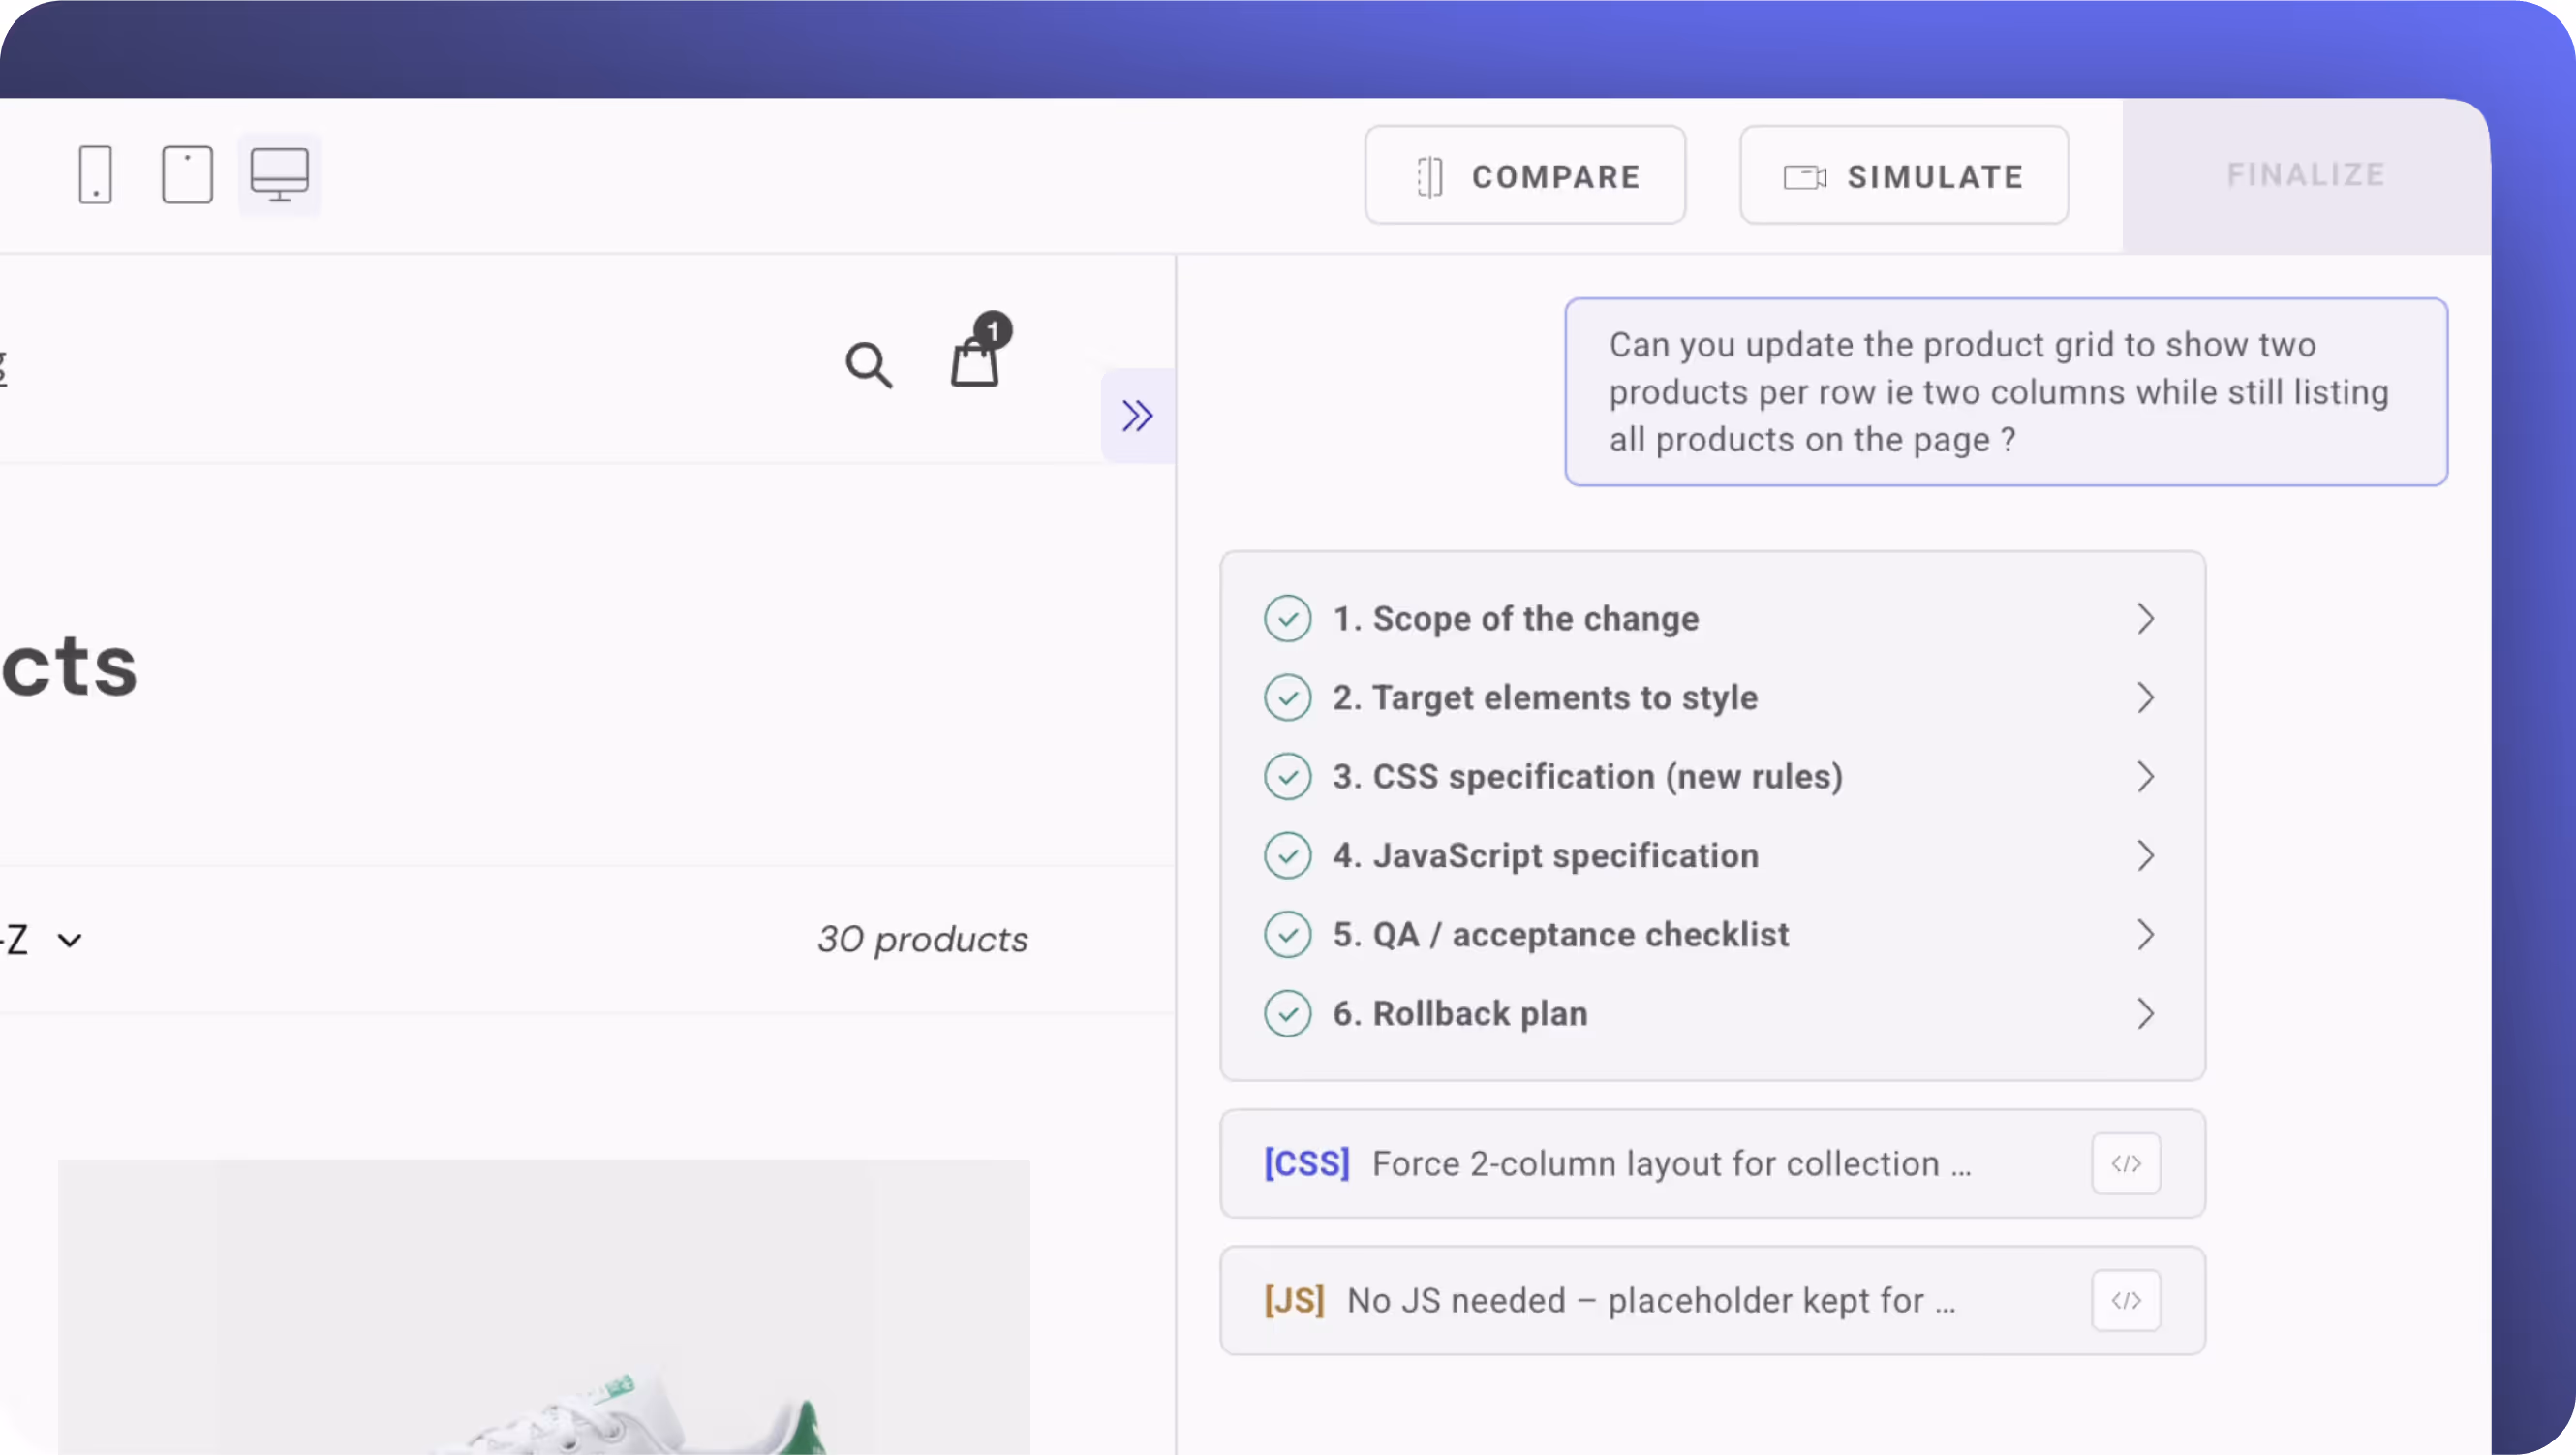Click checkmark beside Rollback plan
The height and width of the screenshot is (1455, 2576).
pyautogui.click(x=1287, y=1014)
